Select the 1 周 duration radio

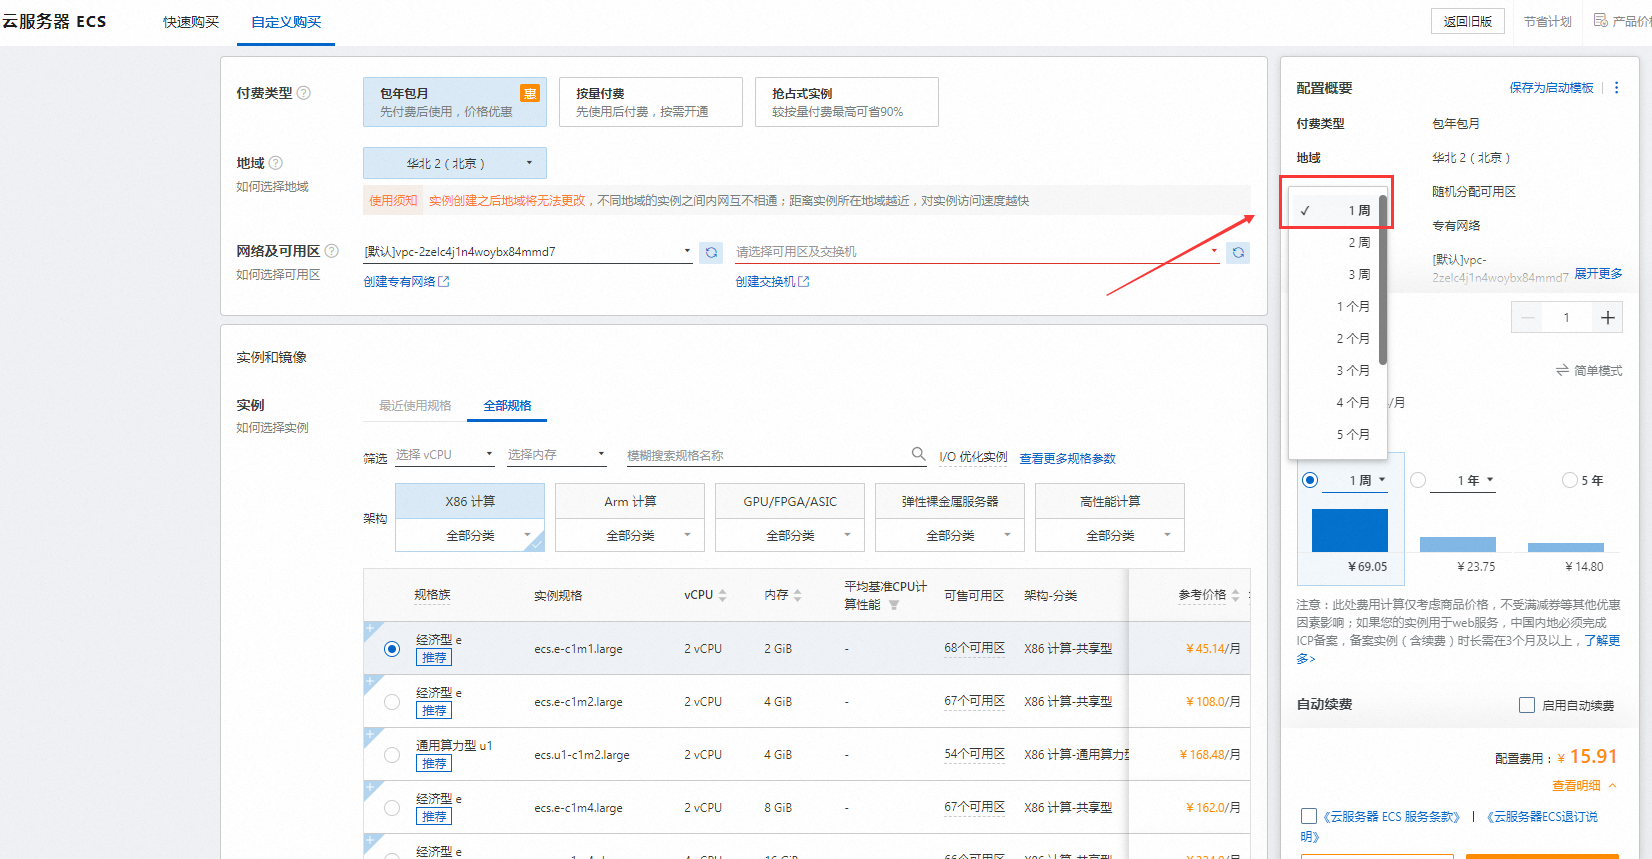[1310, 480]
